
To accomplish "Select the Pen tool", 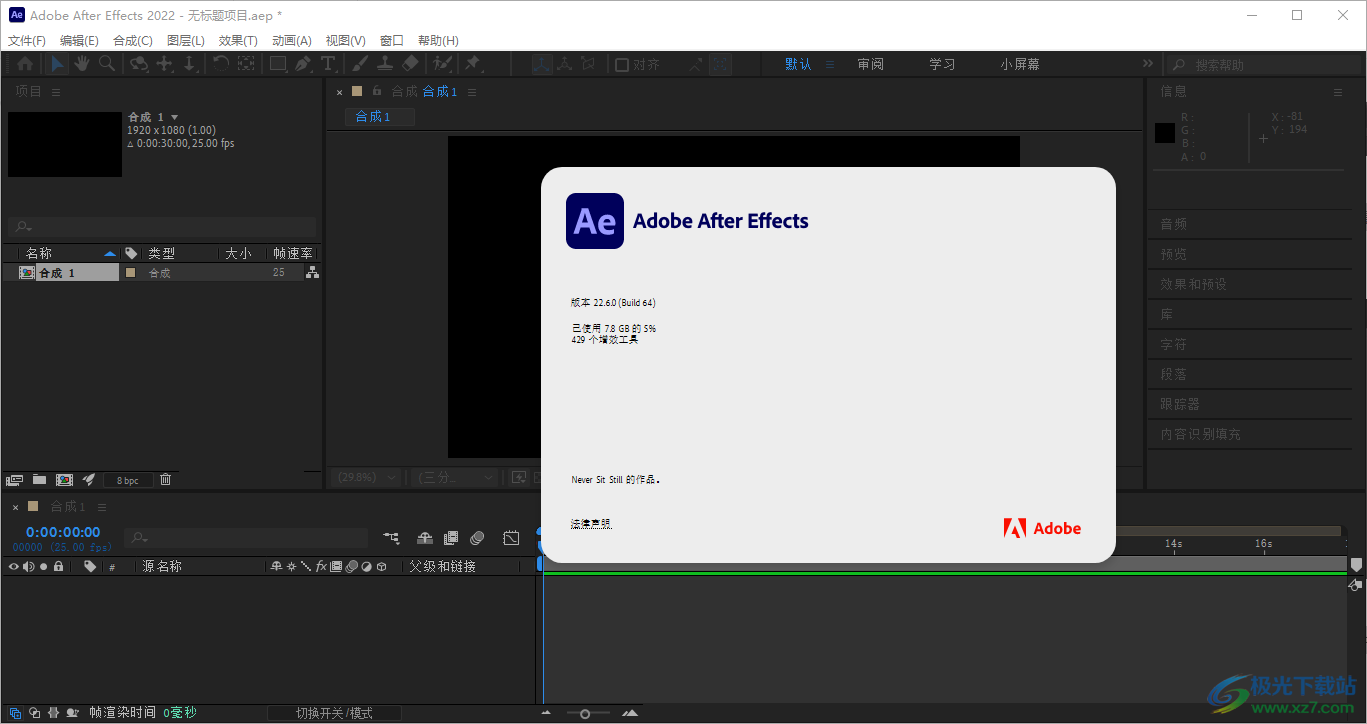I will click(303, 64).
